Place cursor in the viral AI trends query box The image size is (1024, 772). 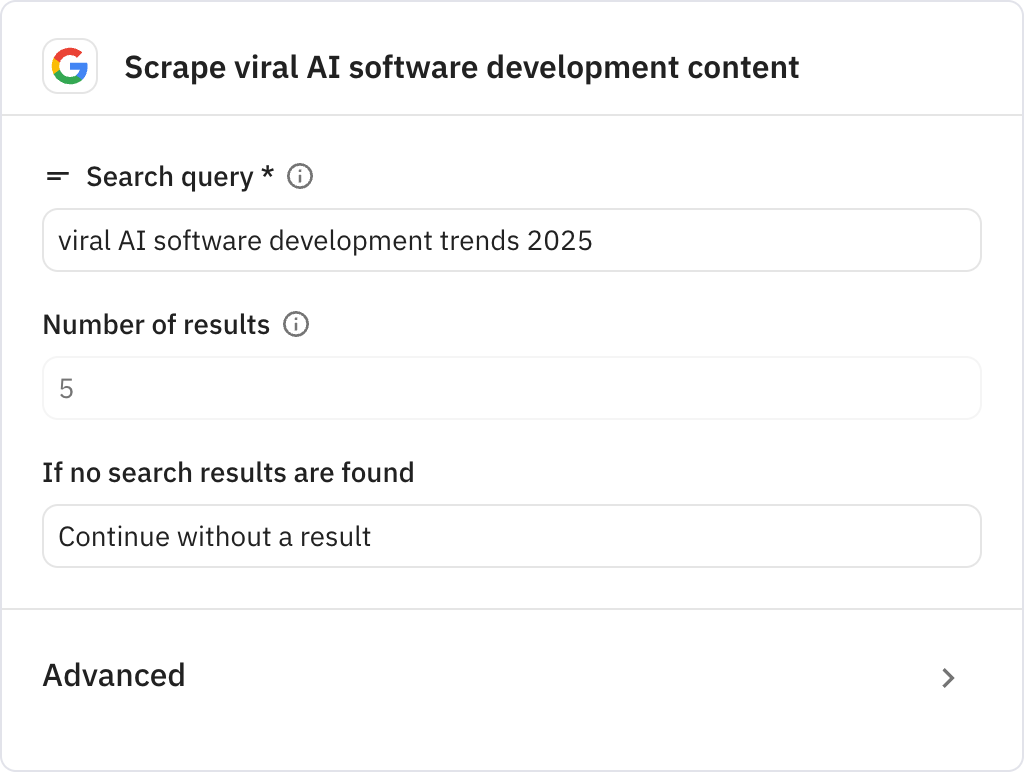coord(512,240)
